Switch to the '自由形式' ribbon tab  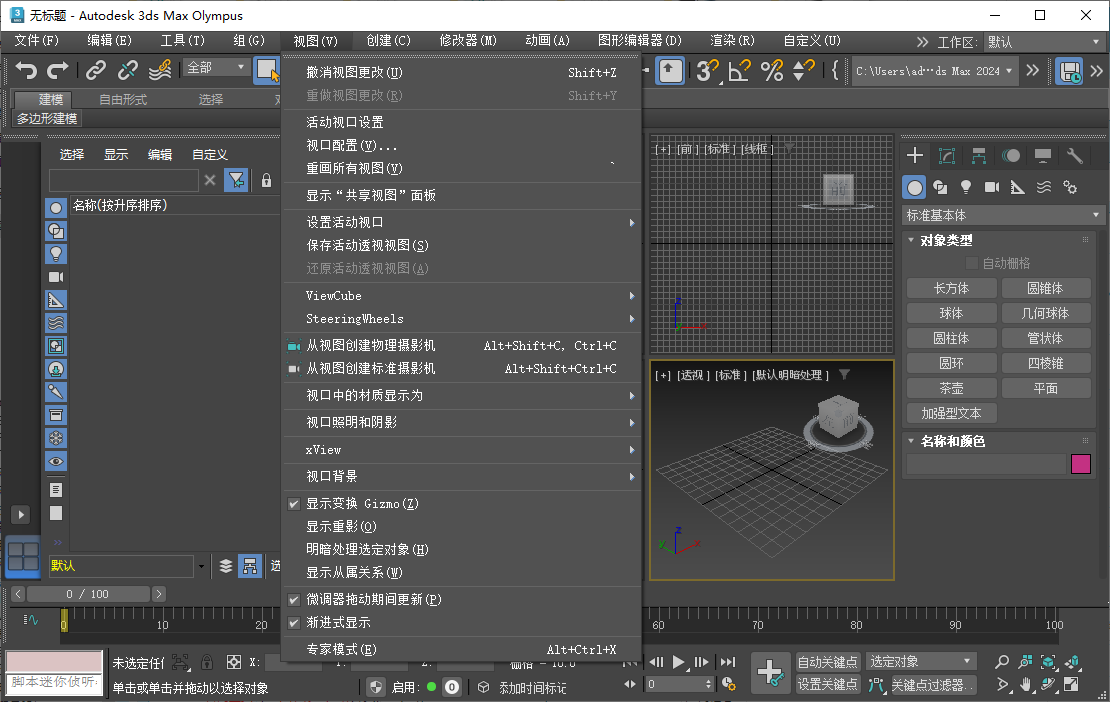[x=122, y=99]
